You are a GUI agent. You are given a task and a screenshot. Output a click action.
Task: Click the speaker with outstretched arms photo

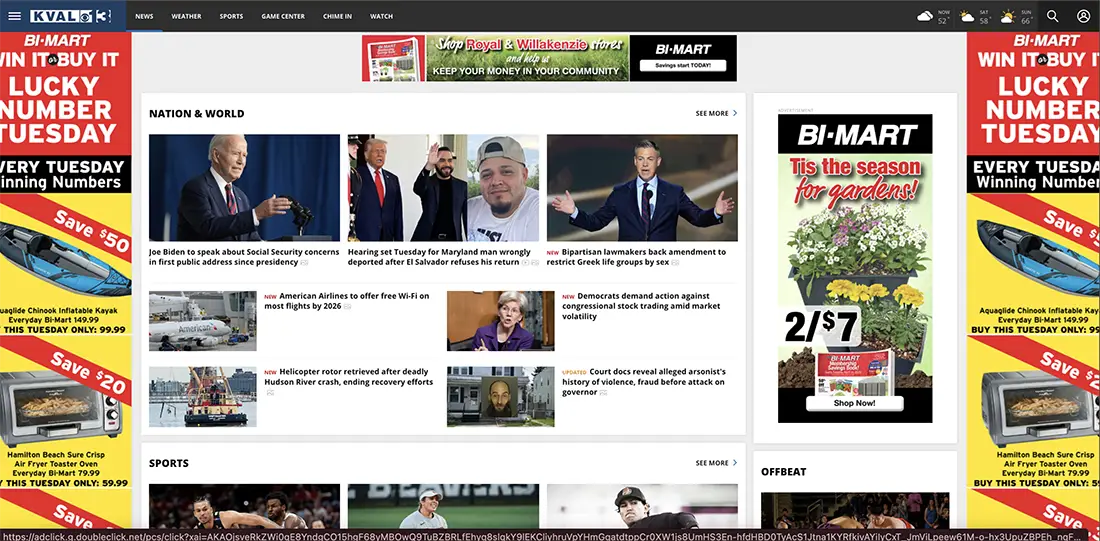[642, 188]
